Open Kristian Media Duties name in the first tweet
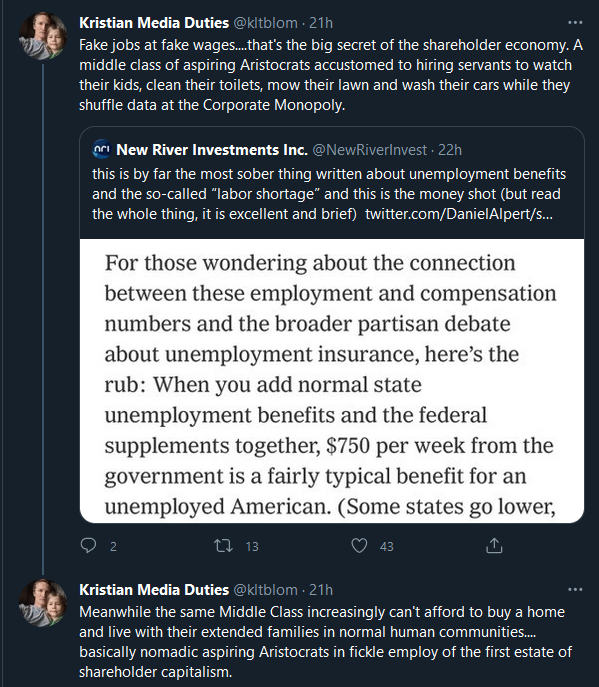Image resolution: width=599 pixels, height=687 pixels. tap(154, 22)
